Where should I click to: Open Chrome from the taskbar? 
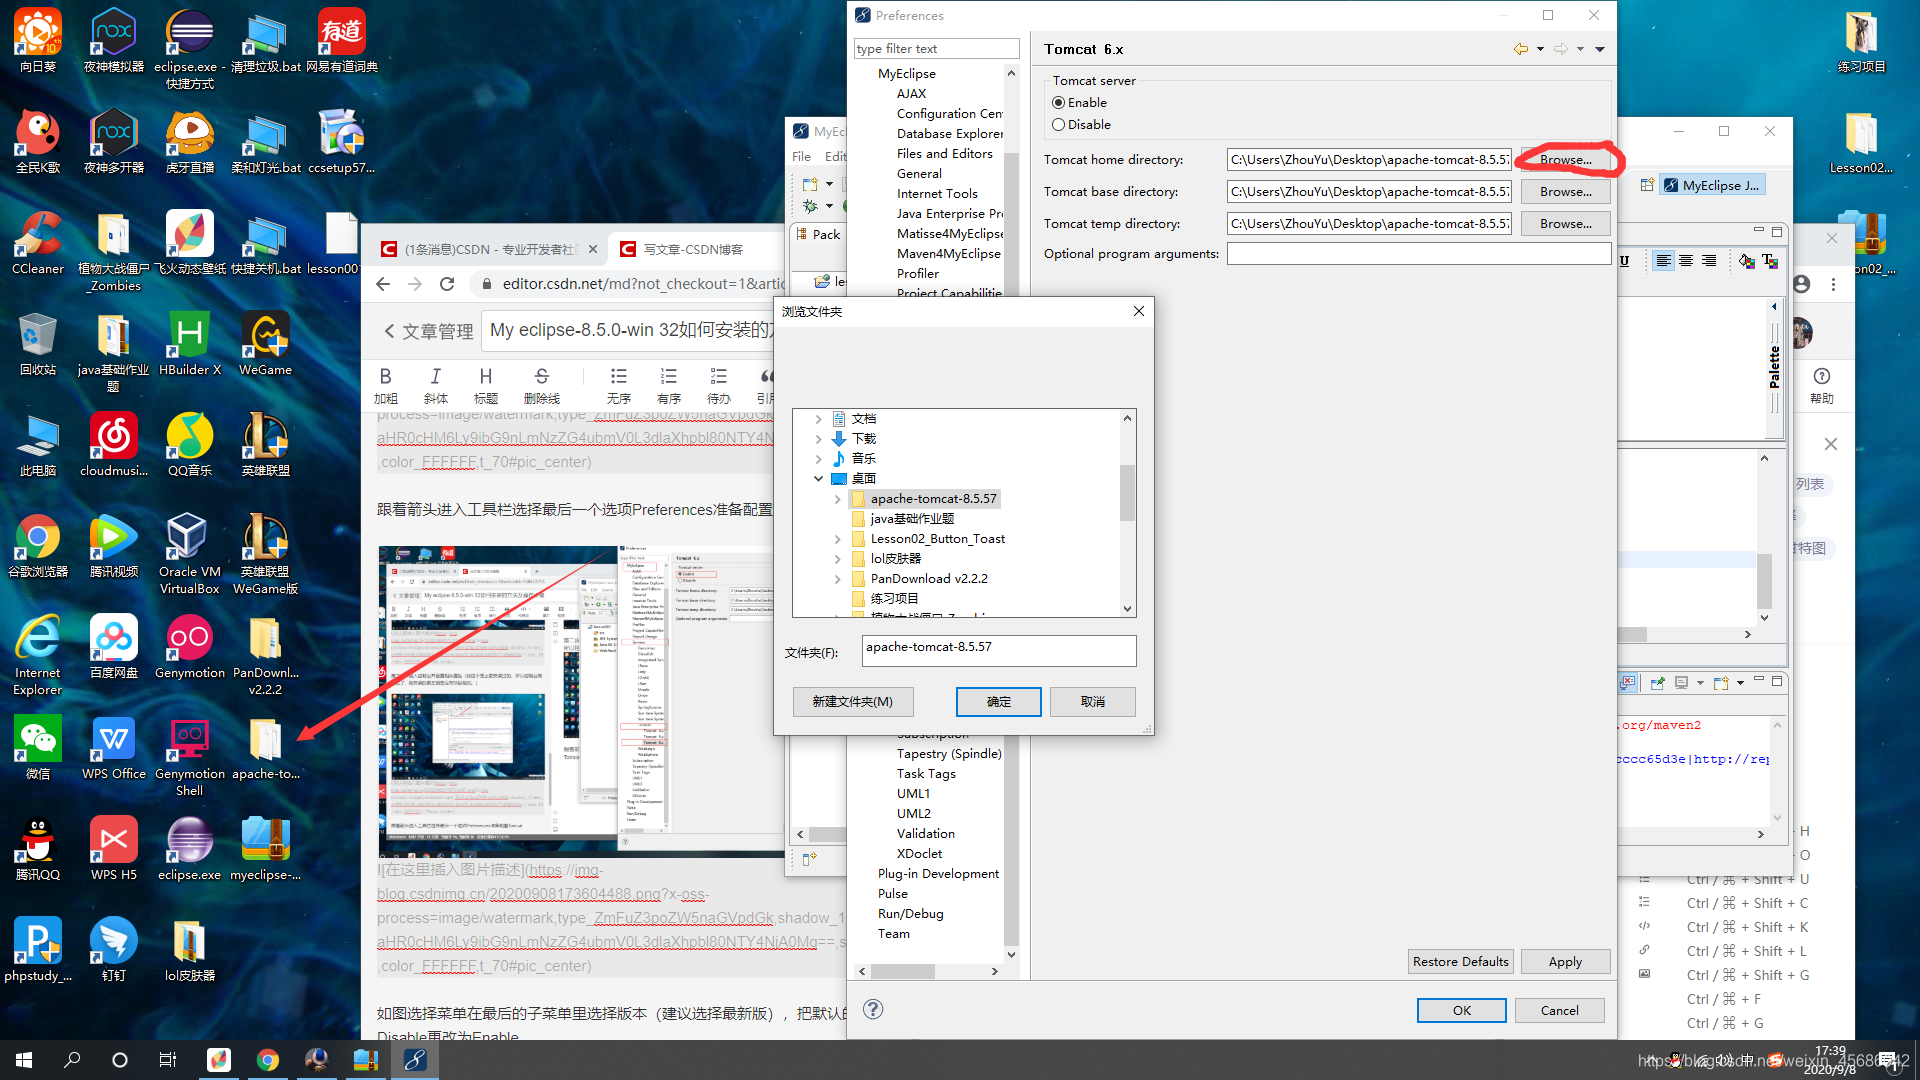click(x=267, y=1060)
